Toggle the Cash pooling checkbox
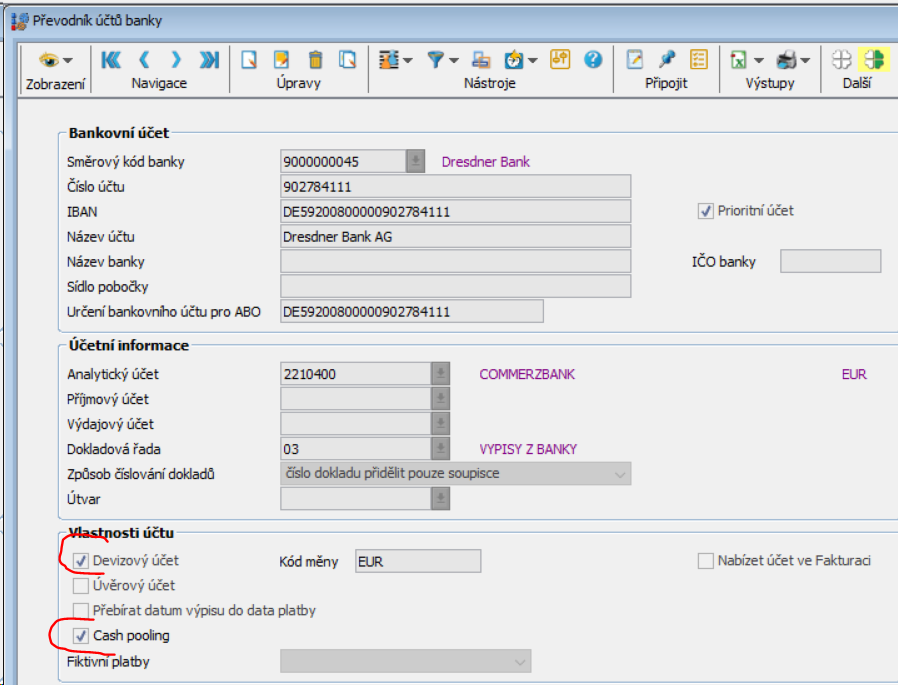The width and height of the screenshot is (898, 685). pos(81,635)
